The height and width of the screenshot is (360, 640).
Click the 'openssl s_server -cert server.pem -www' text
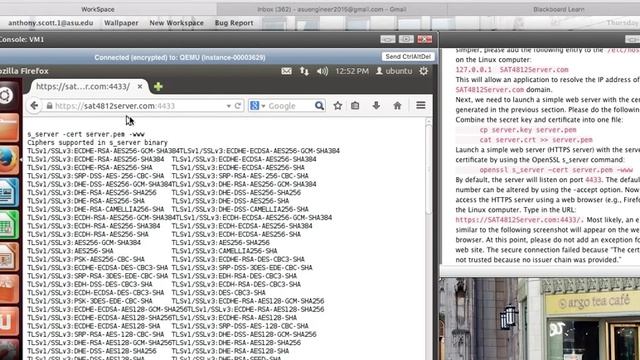point(556,170)
